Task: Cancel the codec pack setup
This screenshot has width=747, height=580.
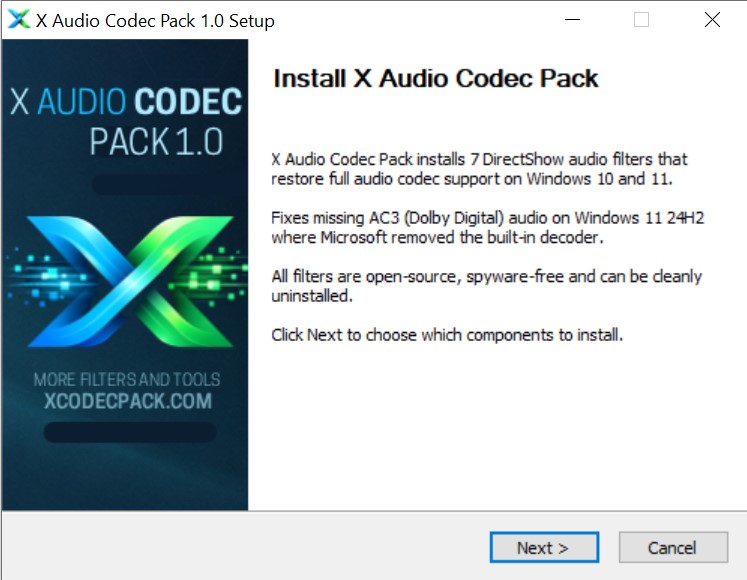Action: point(673,548)
